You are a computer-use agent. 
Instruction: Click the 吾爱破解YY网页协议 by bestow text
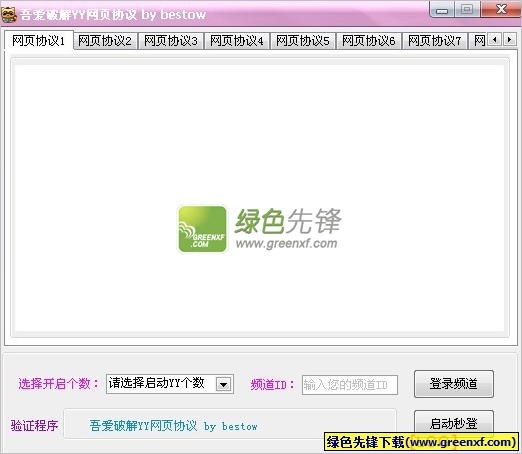(x=173, y=426)
